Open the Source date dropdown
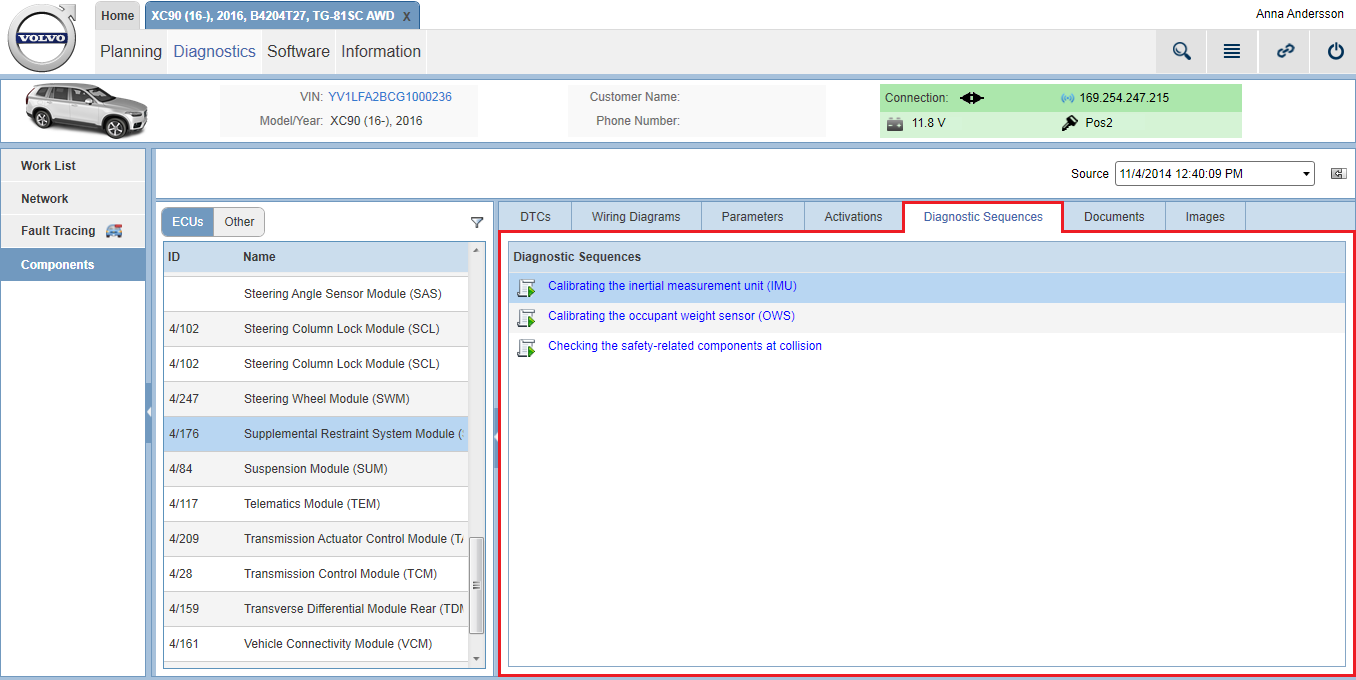This screenshot has width=1356, height=680. click(x=1215, y=174)
